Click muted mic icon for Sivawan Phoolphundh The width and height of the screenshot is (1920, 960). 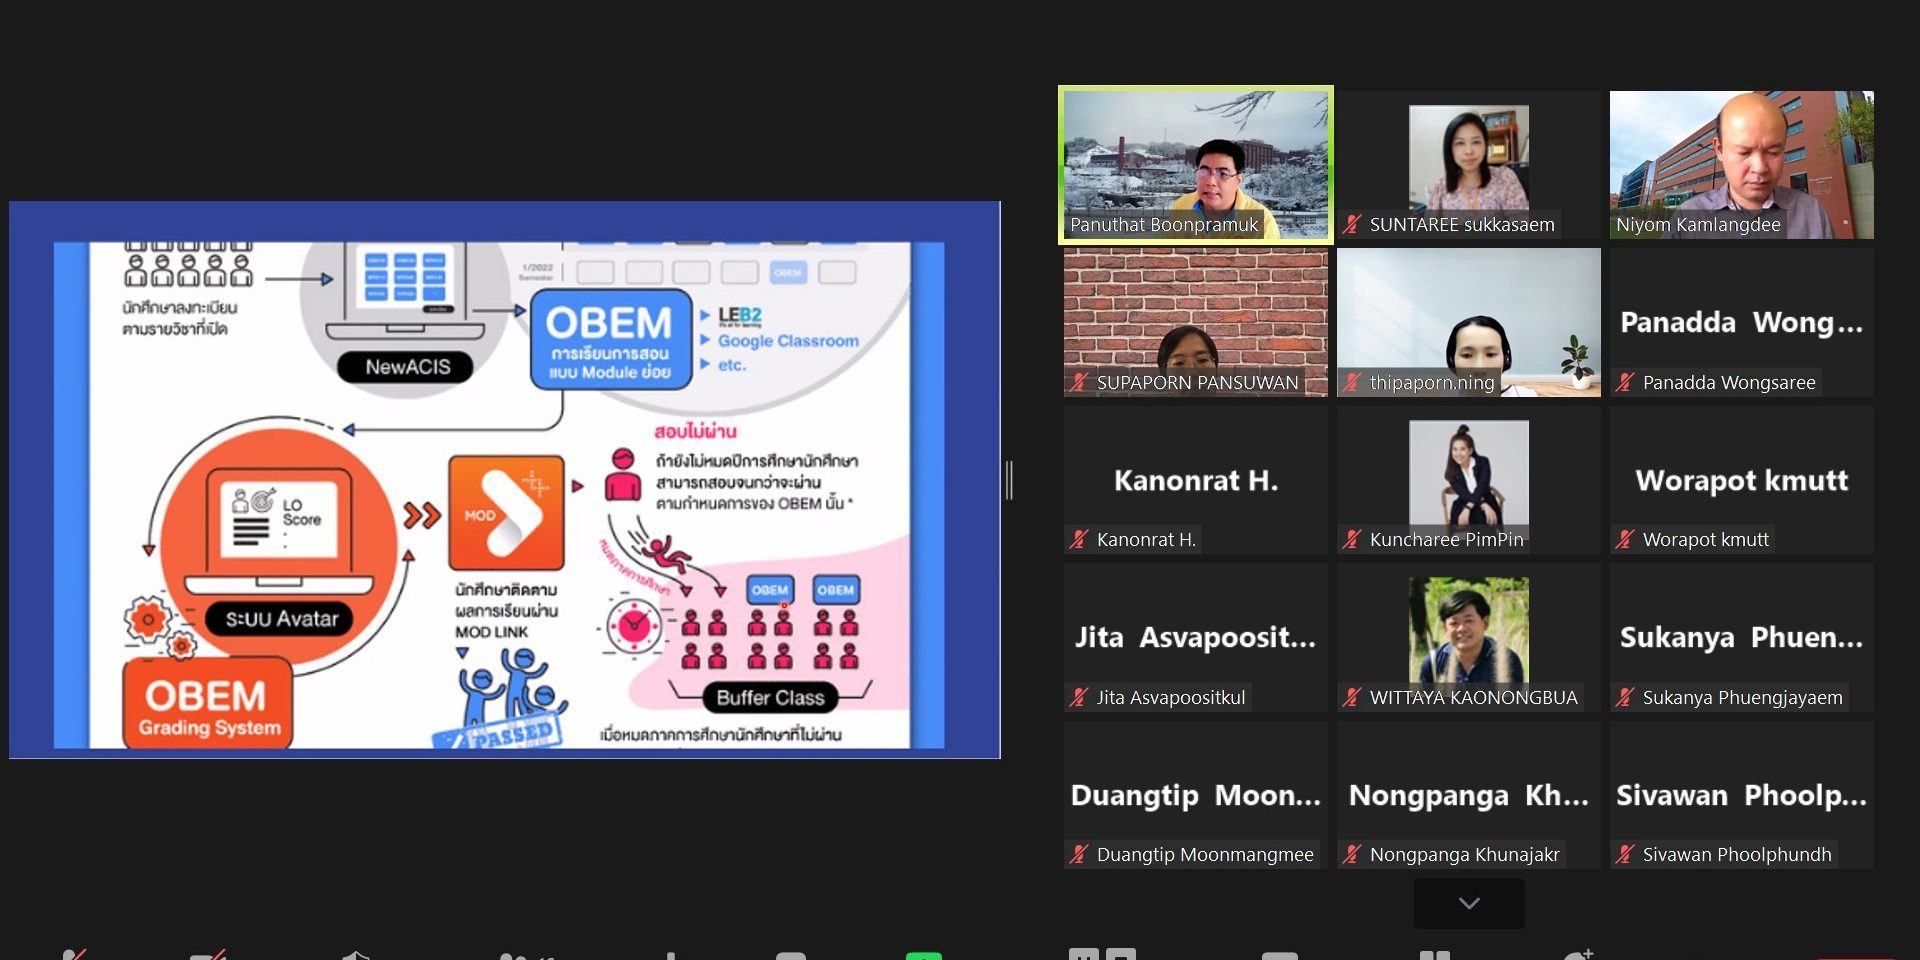[1625, 855]
